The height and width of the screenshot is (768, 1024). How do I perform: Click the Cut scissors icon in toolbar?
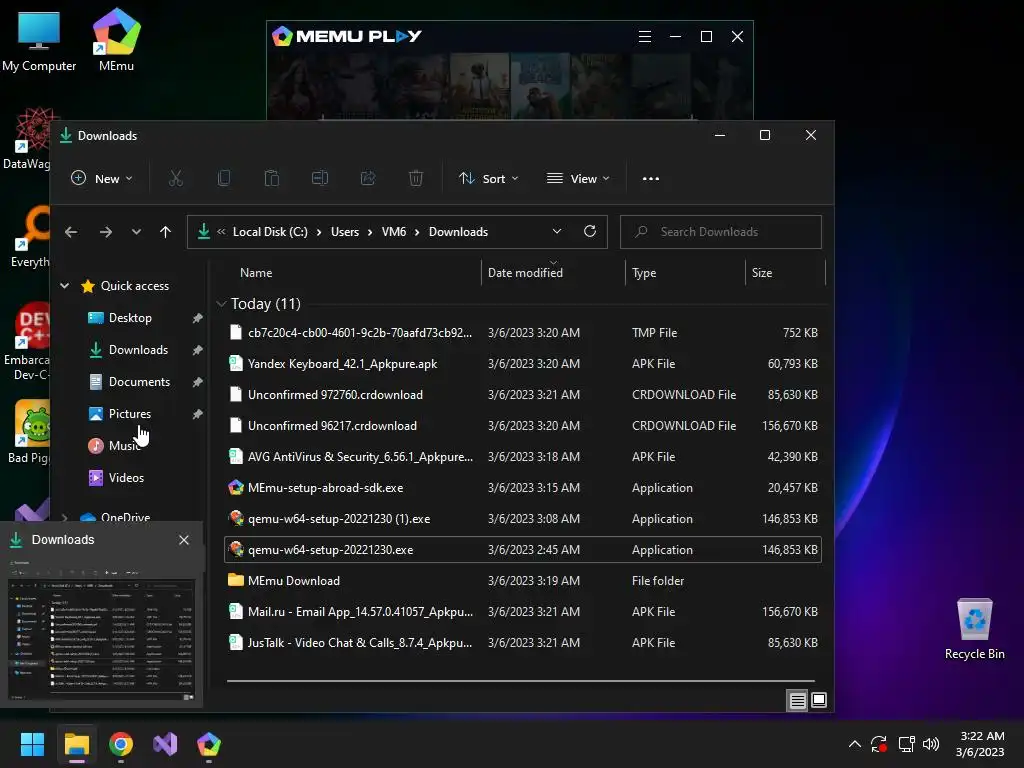coord(176,178)
